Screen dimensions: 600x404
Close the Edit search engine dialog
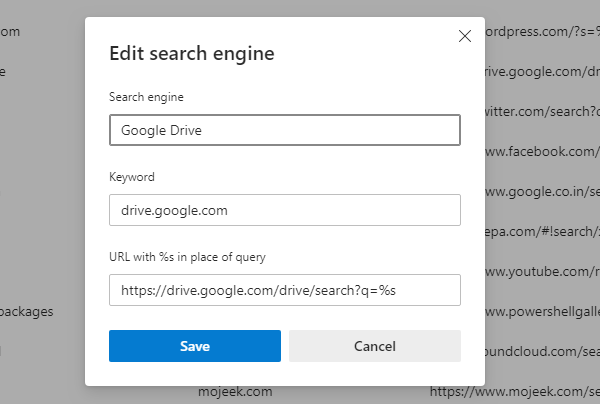464,36
